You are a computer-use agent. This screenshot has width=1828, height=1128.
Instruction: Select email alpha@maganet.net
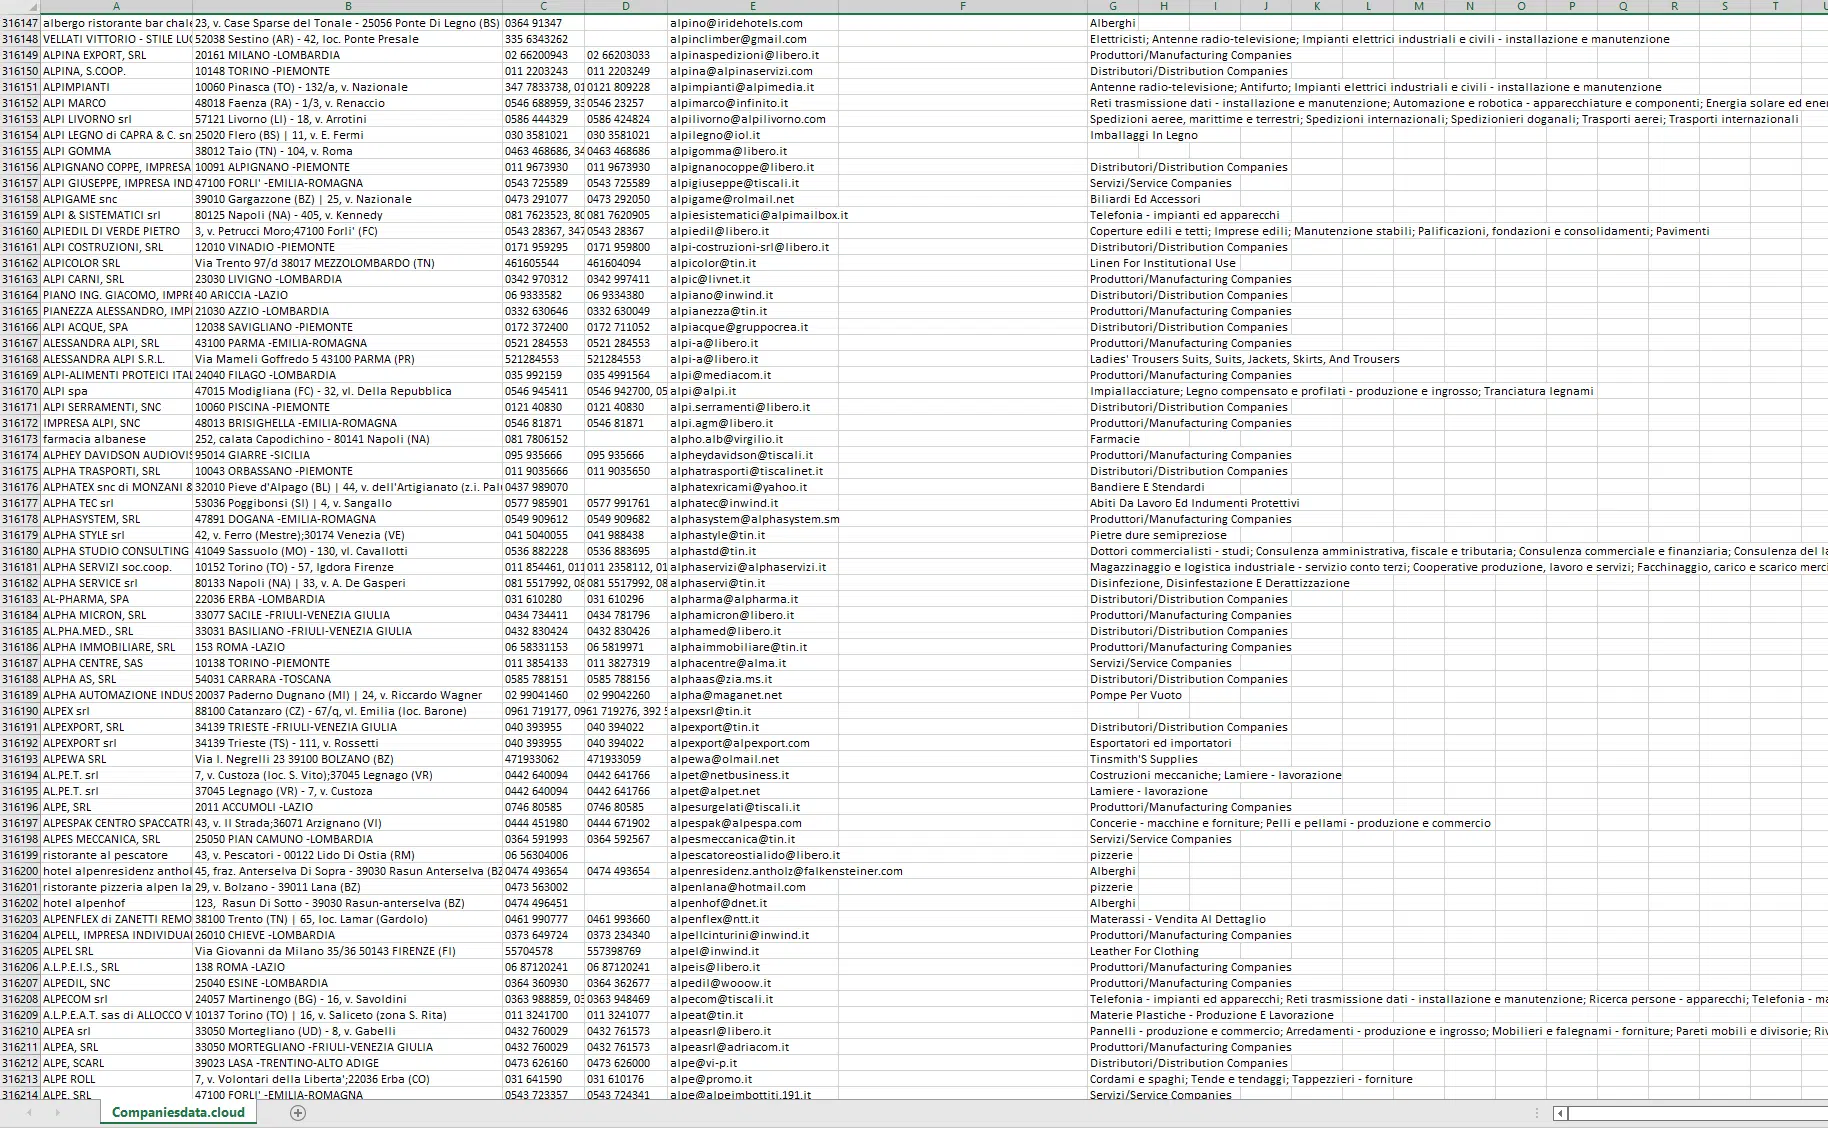point(752,695)
